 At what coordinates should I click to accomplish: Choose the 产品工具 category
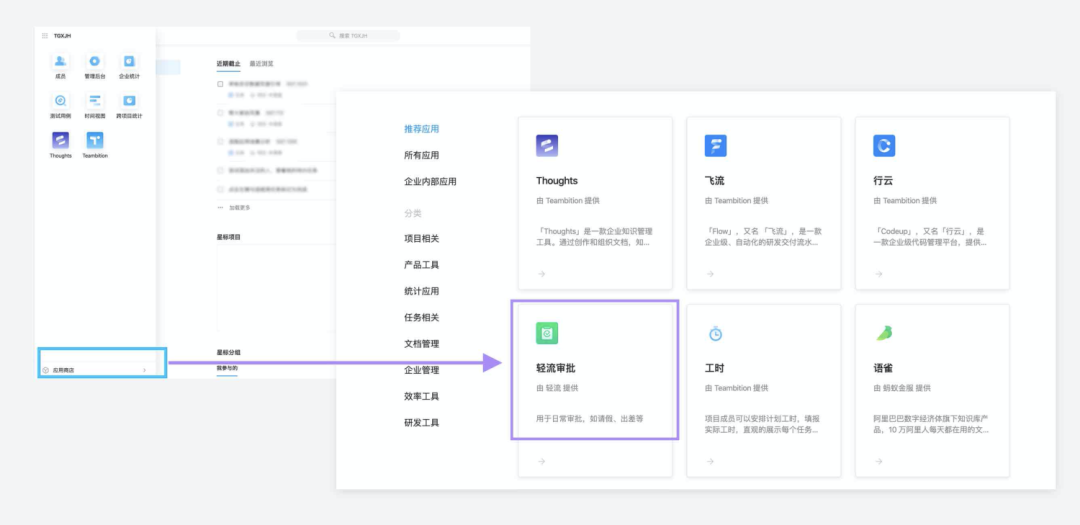422,265
